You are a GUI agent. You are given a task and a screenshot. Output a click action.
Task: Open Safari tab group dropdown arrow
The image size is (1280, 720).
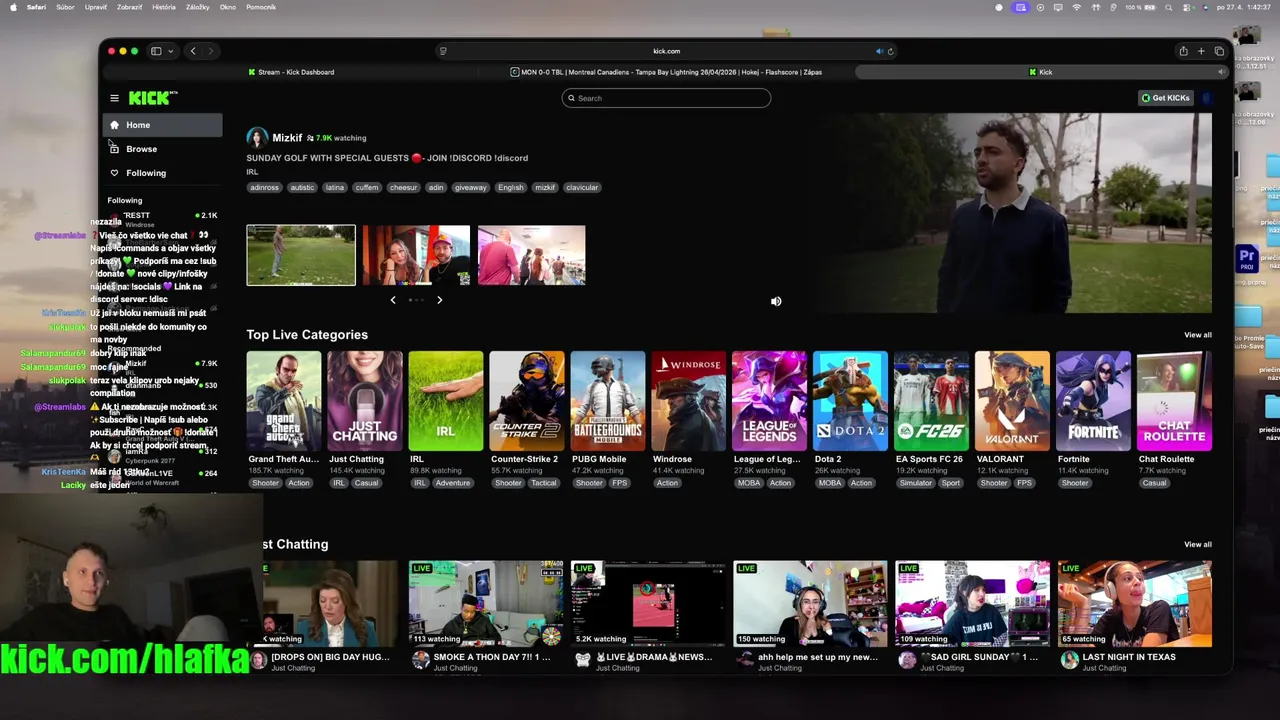(170, 51)
